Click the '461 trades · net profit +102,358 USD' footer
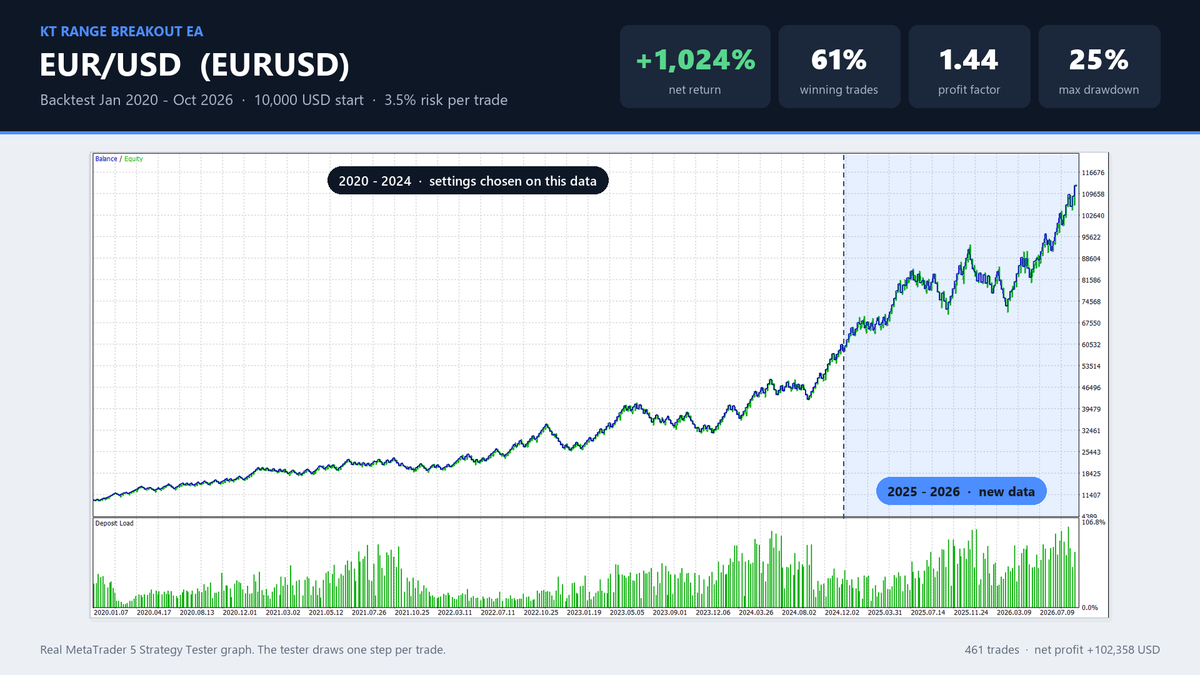The image size is (1200, 675). (1063, 650)
